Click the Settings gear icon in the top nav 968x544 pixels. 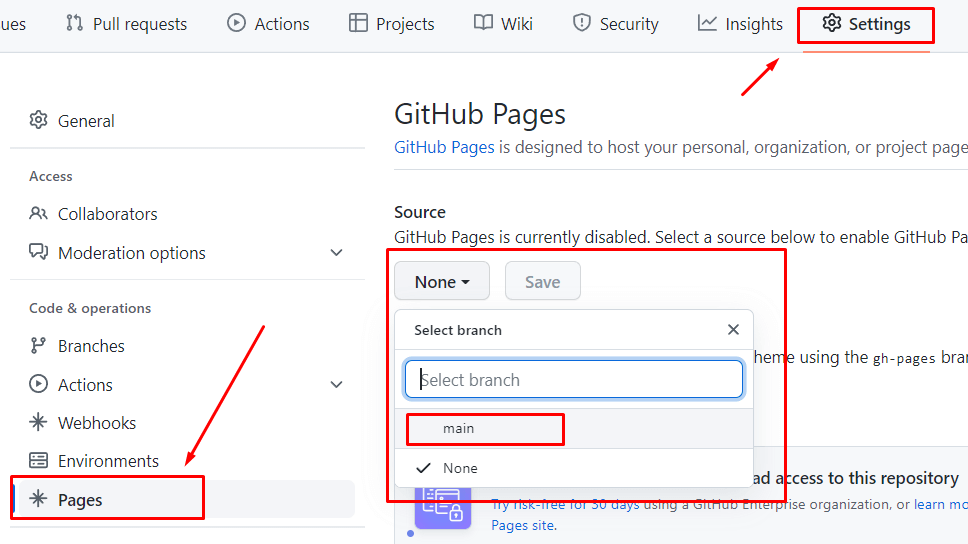pos(832,23)
